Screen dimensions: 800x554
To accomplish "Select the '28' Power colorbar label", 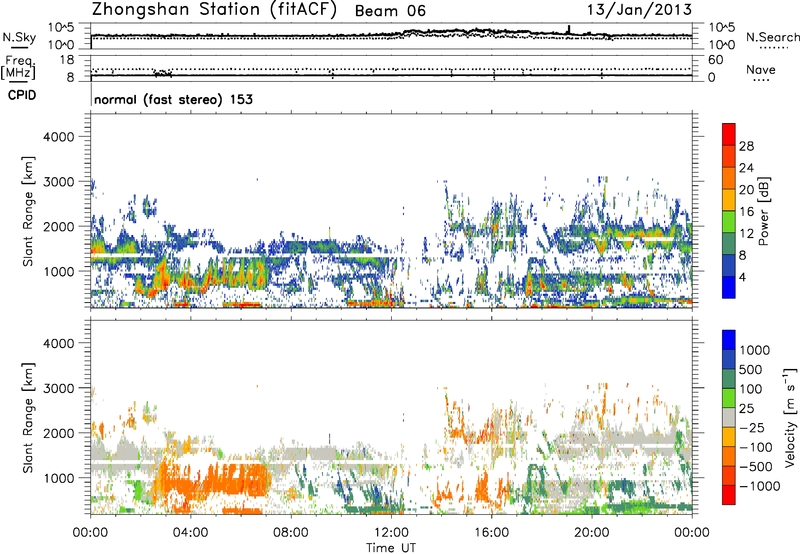I will 746,146.
